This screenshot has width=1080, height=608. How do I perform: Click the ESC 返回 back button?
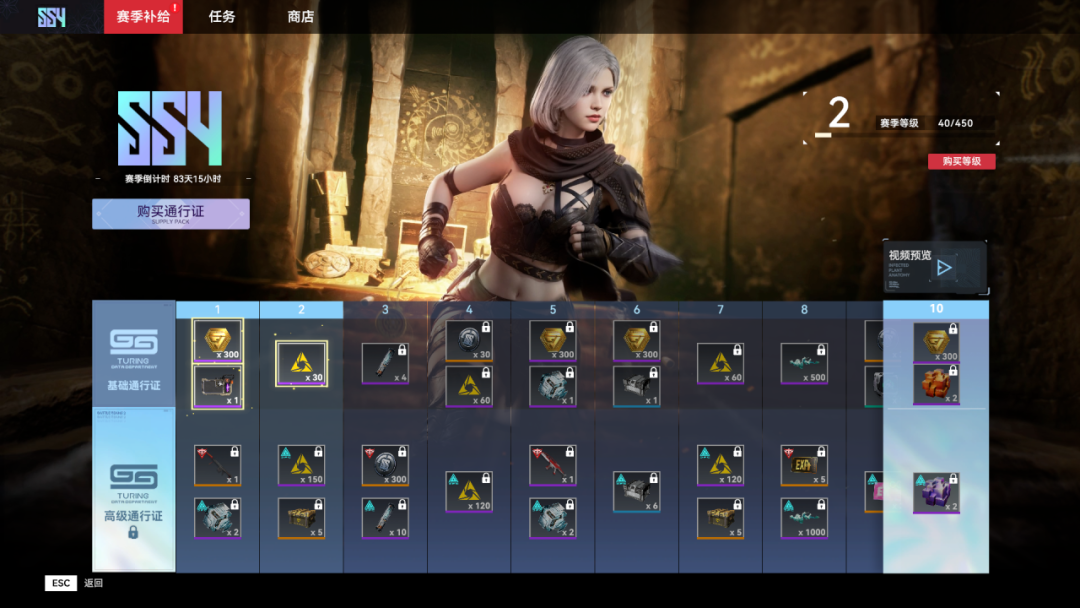coord(74,583)
